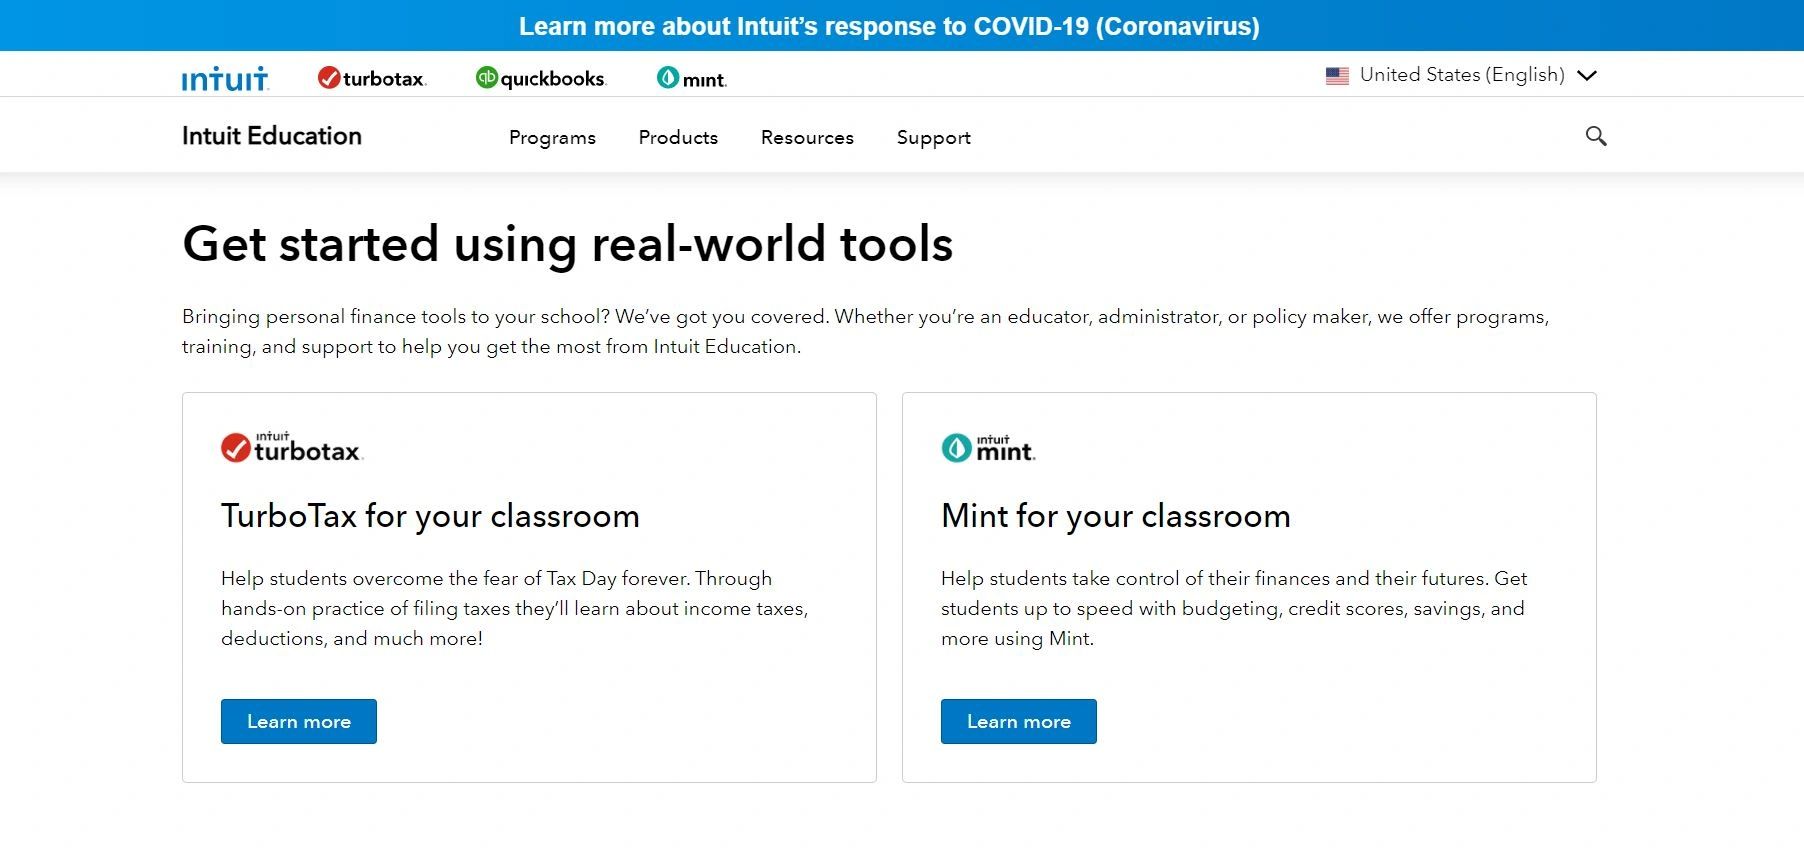The height and width of the screenshot is (850, 1804).
Task: Open COVID-19 response banner link
Action: coord(889,26)
